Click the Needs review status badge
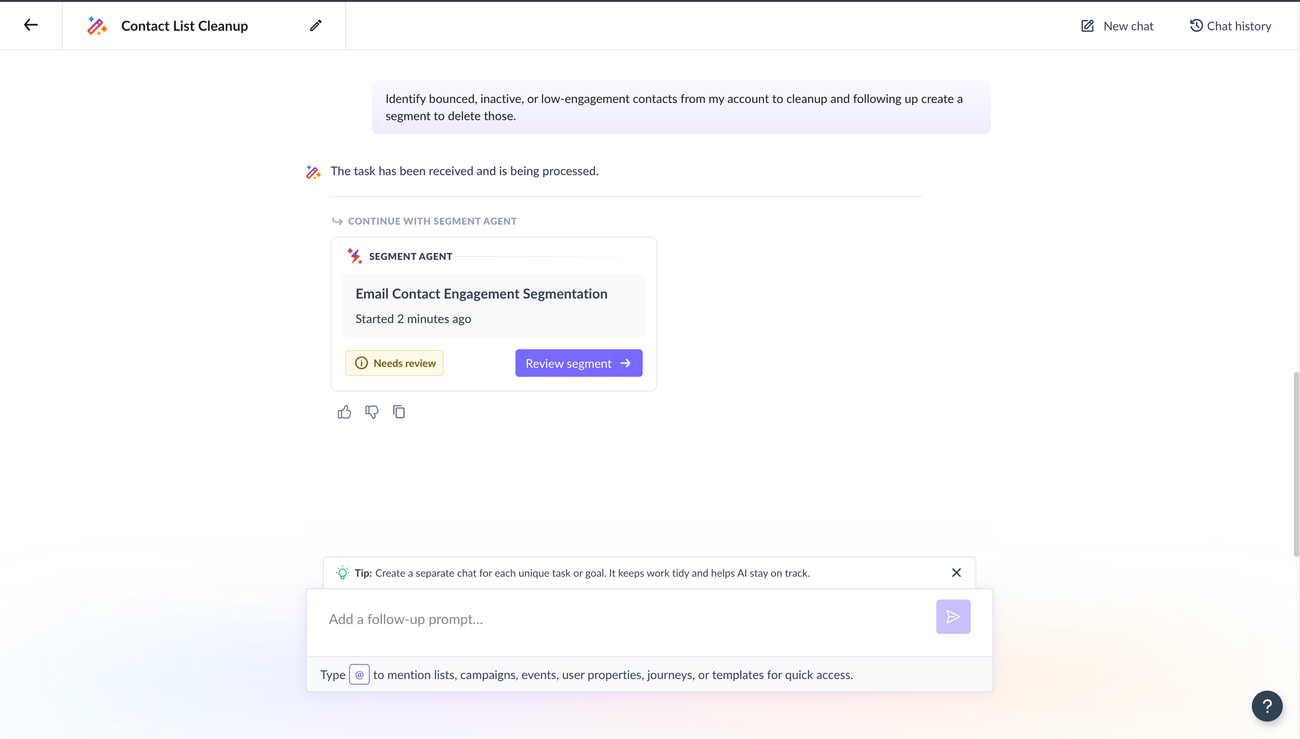1300x739 pixels. pos(395,363)
